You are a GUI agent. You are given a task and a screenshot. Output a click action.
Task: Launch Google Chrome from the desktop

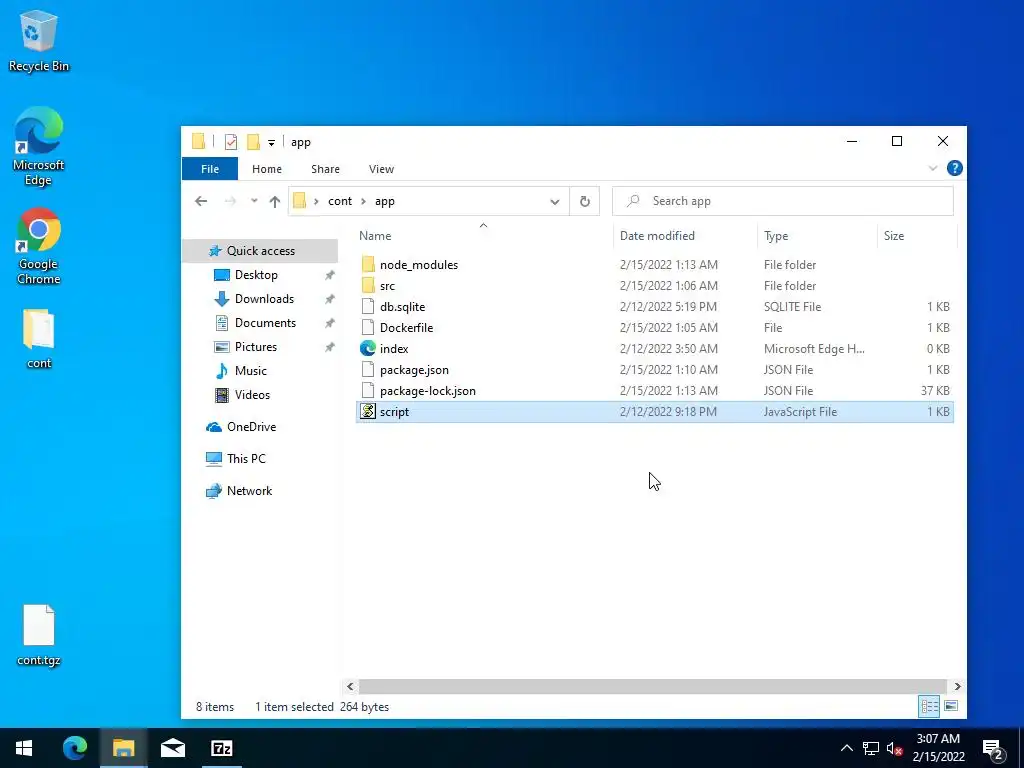(x=39, y=246)
